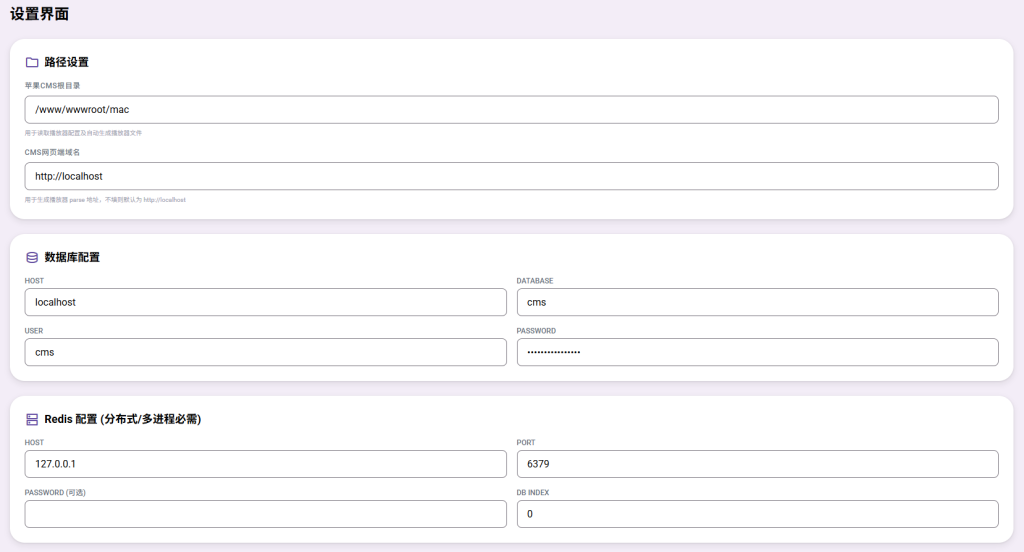Click the CMS网页端域名 field containing http://localhost
1024x552 pixels.
[x=511, y=176]
